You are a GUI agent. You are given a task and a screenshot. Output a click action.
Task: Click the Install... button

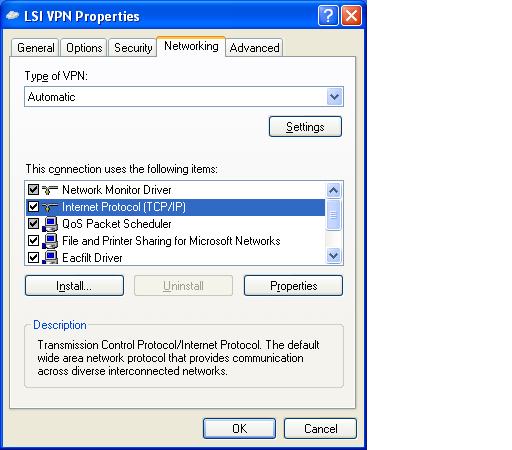(74, 286)
